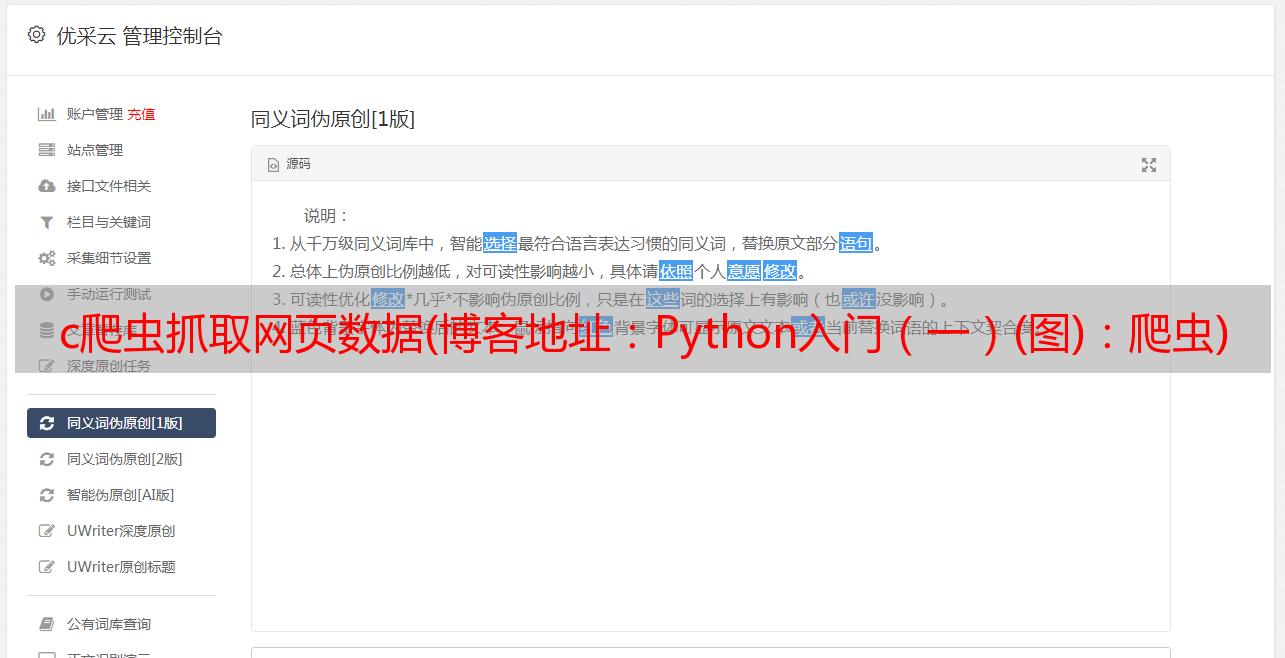The height and width of the screenshot is (658, 1285).
Task: Click highlighted 修改 after 意愿
Action: [780, 271]
